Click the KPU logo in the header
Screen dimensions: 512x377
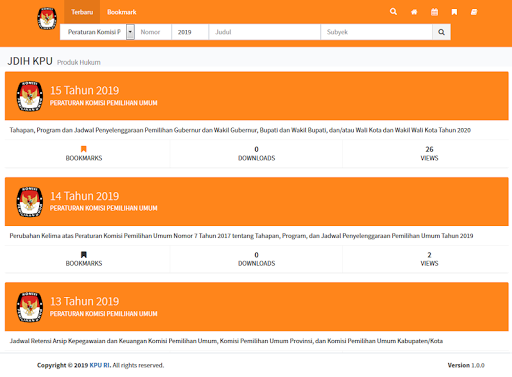pos(47,19)
